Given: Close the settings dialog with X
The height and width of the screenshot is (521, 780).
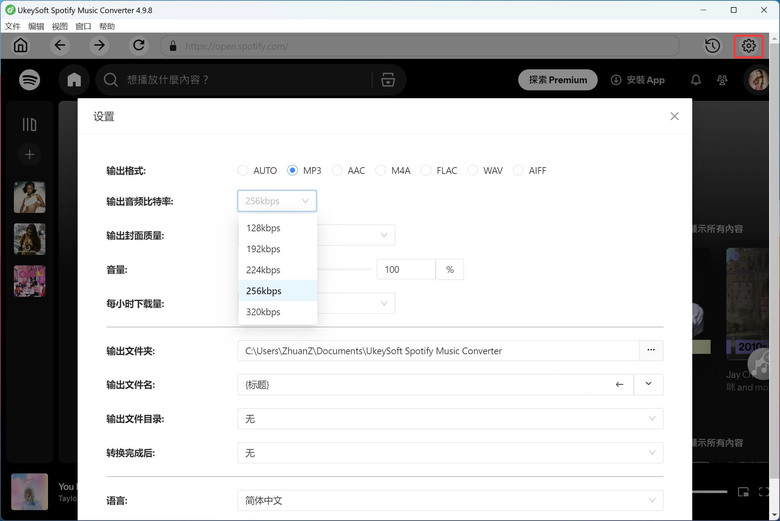Looking at the screenshot, I should click(x=675, y=116).
